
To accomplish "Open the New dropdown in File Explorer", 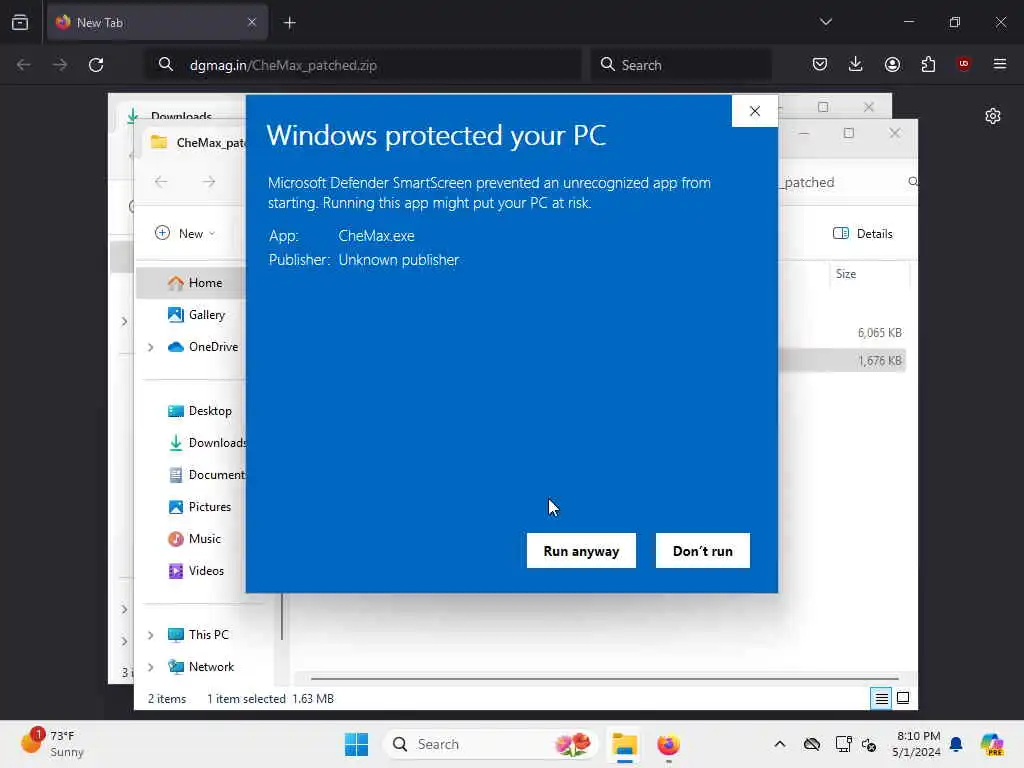I will pyautogui.click(x=185, y=233).
